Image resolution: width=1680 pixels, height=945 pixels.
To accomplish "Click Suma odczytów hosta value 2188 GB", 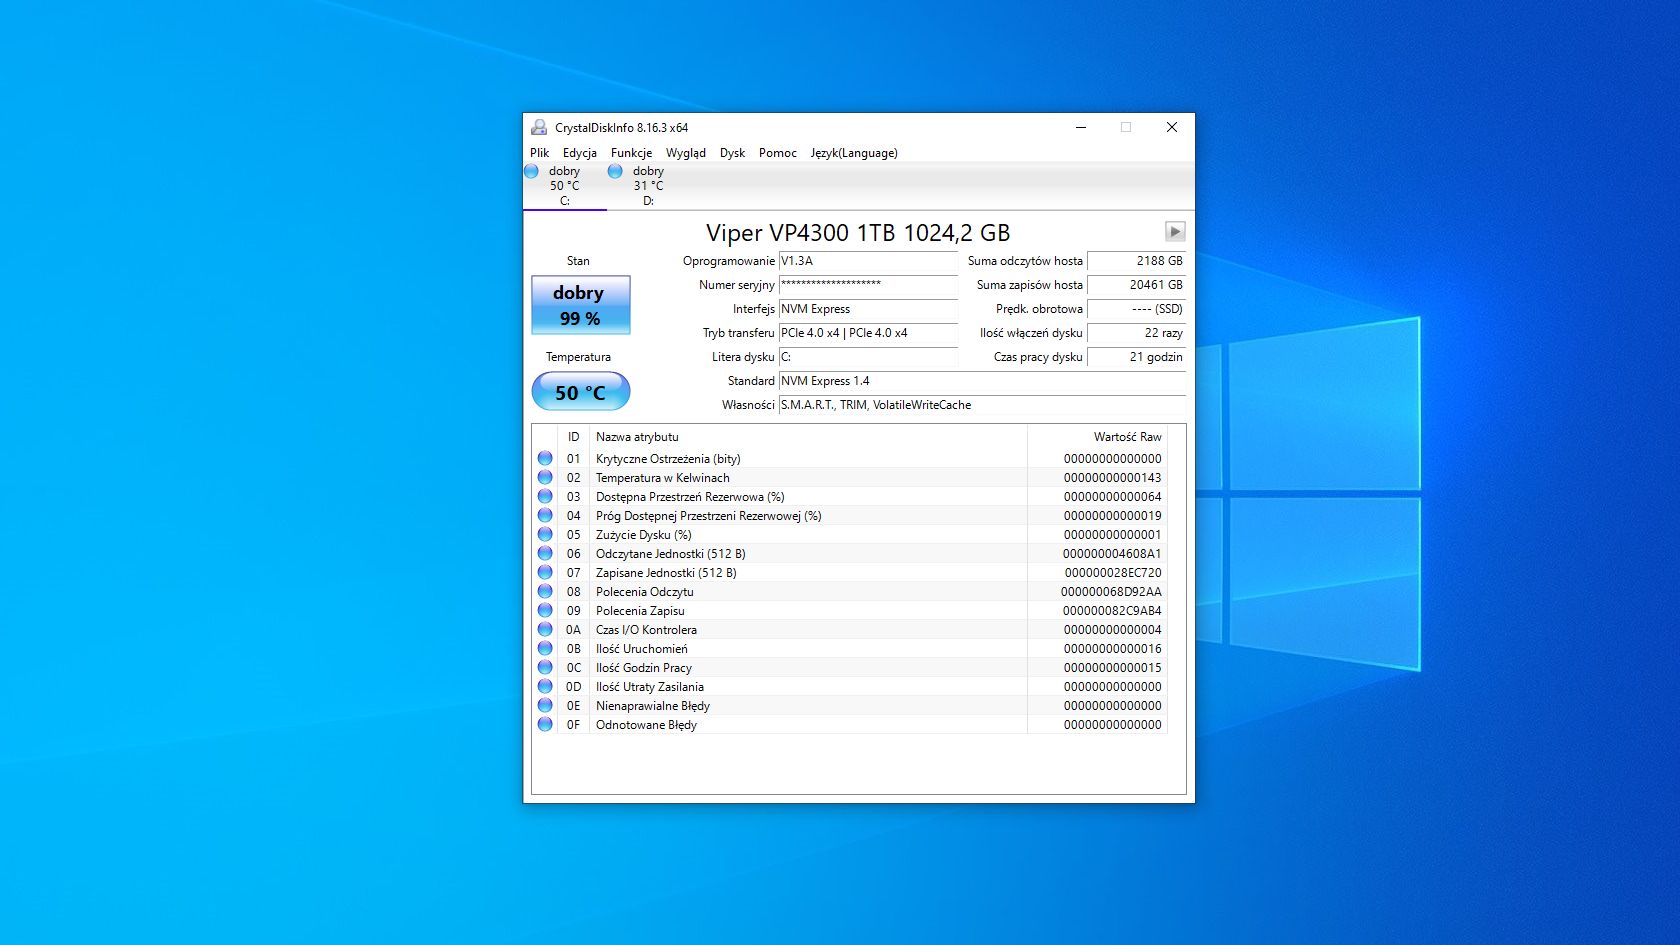I will pyautogui.click(x=1136, y=261).
